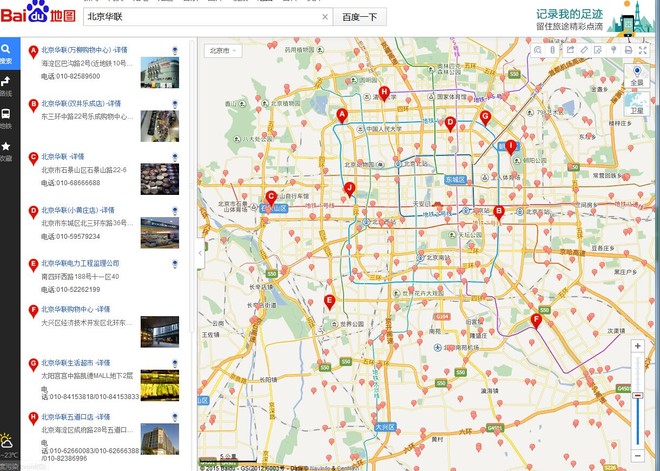Switch the map to fullscreen view
Viewport: 660px width, 471px height.
pyautogui.click(x=643, y=50)
